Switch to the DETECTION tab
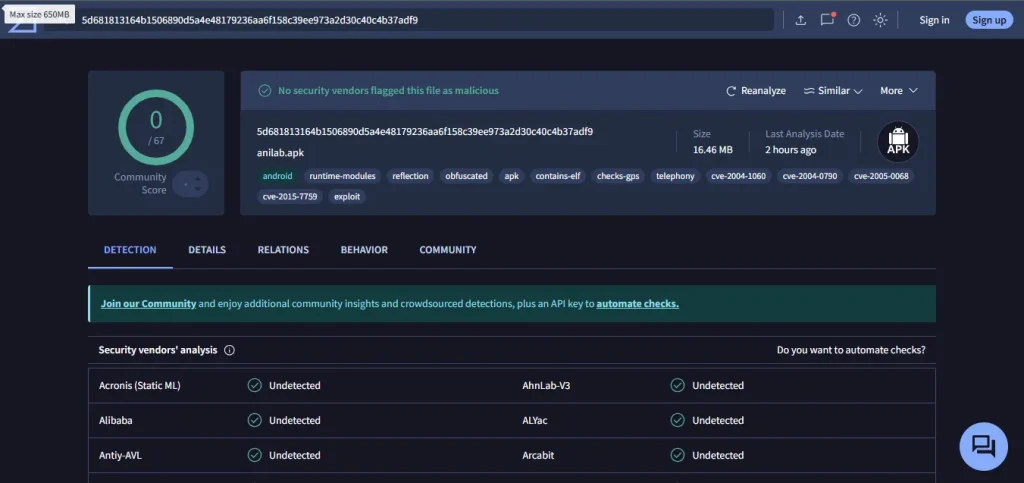 [x=130, y=250]
